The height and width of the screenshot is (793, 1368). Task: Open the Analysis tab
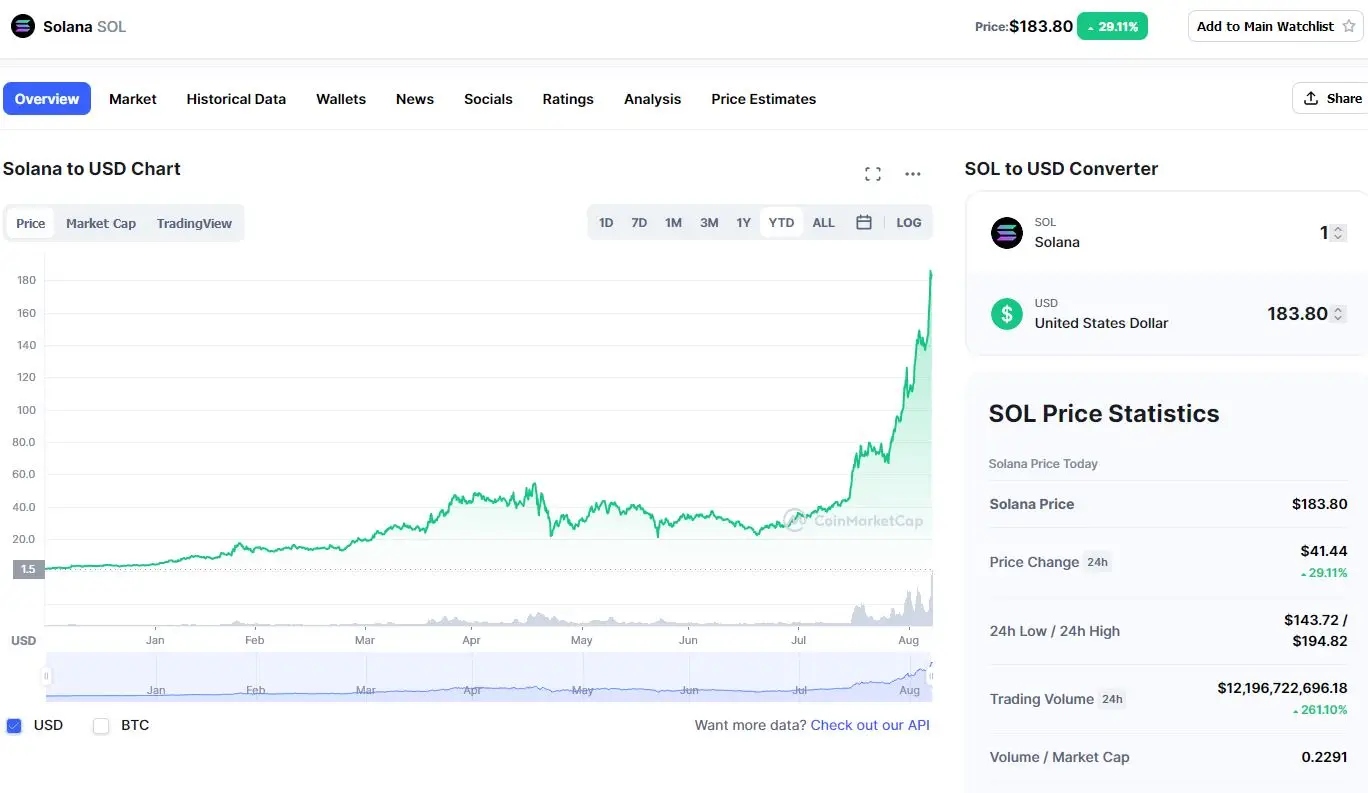tap(652, 99)
